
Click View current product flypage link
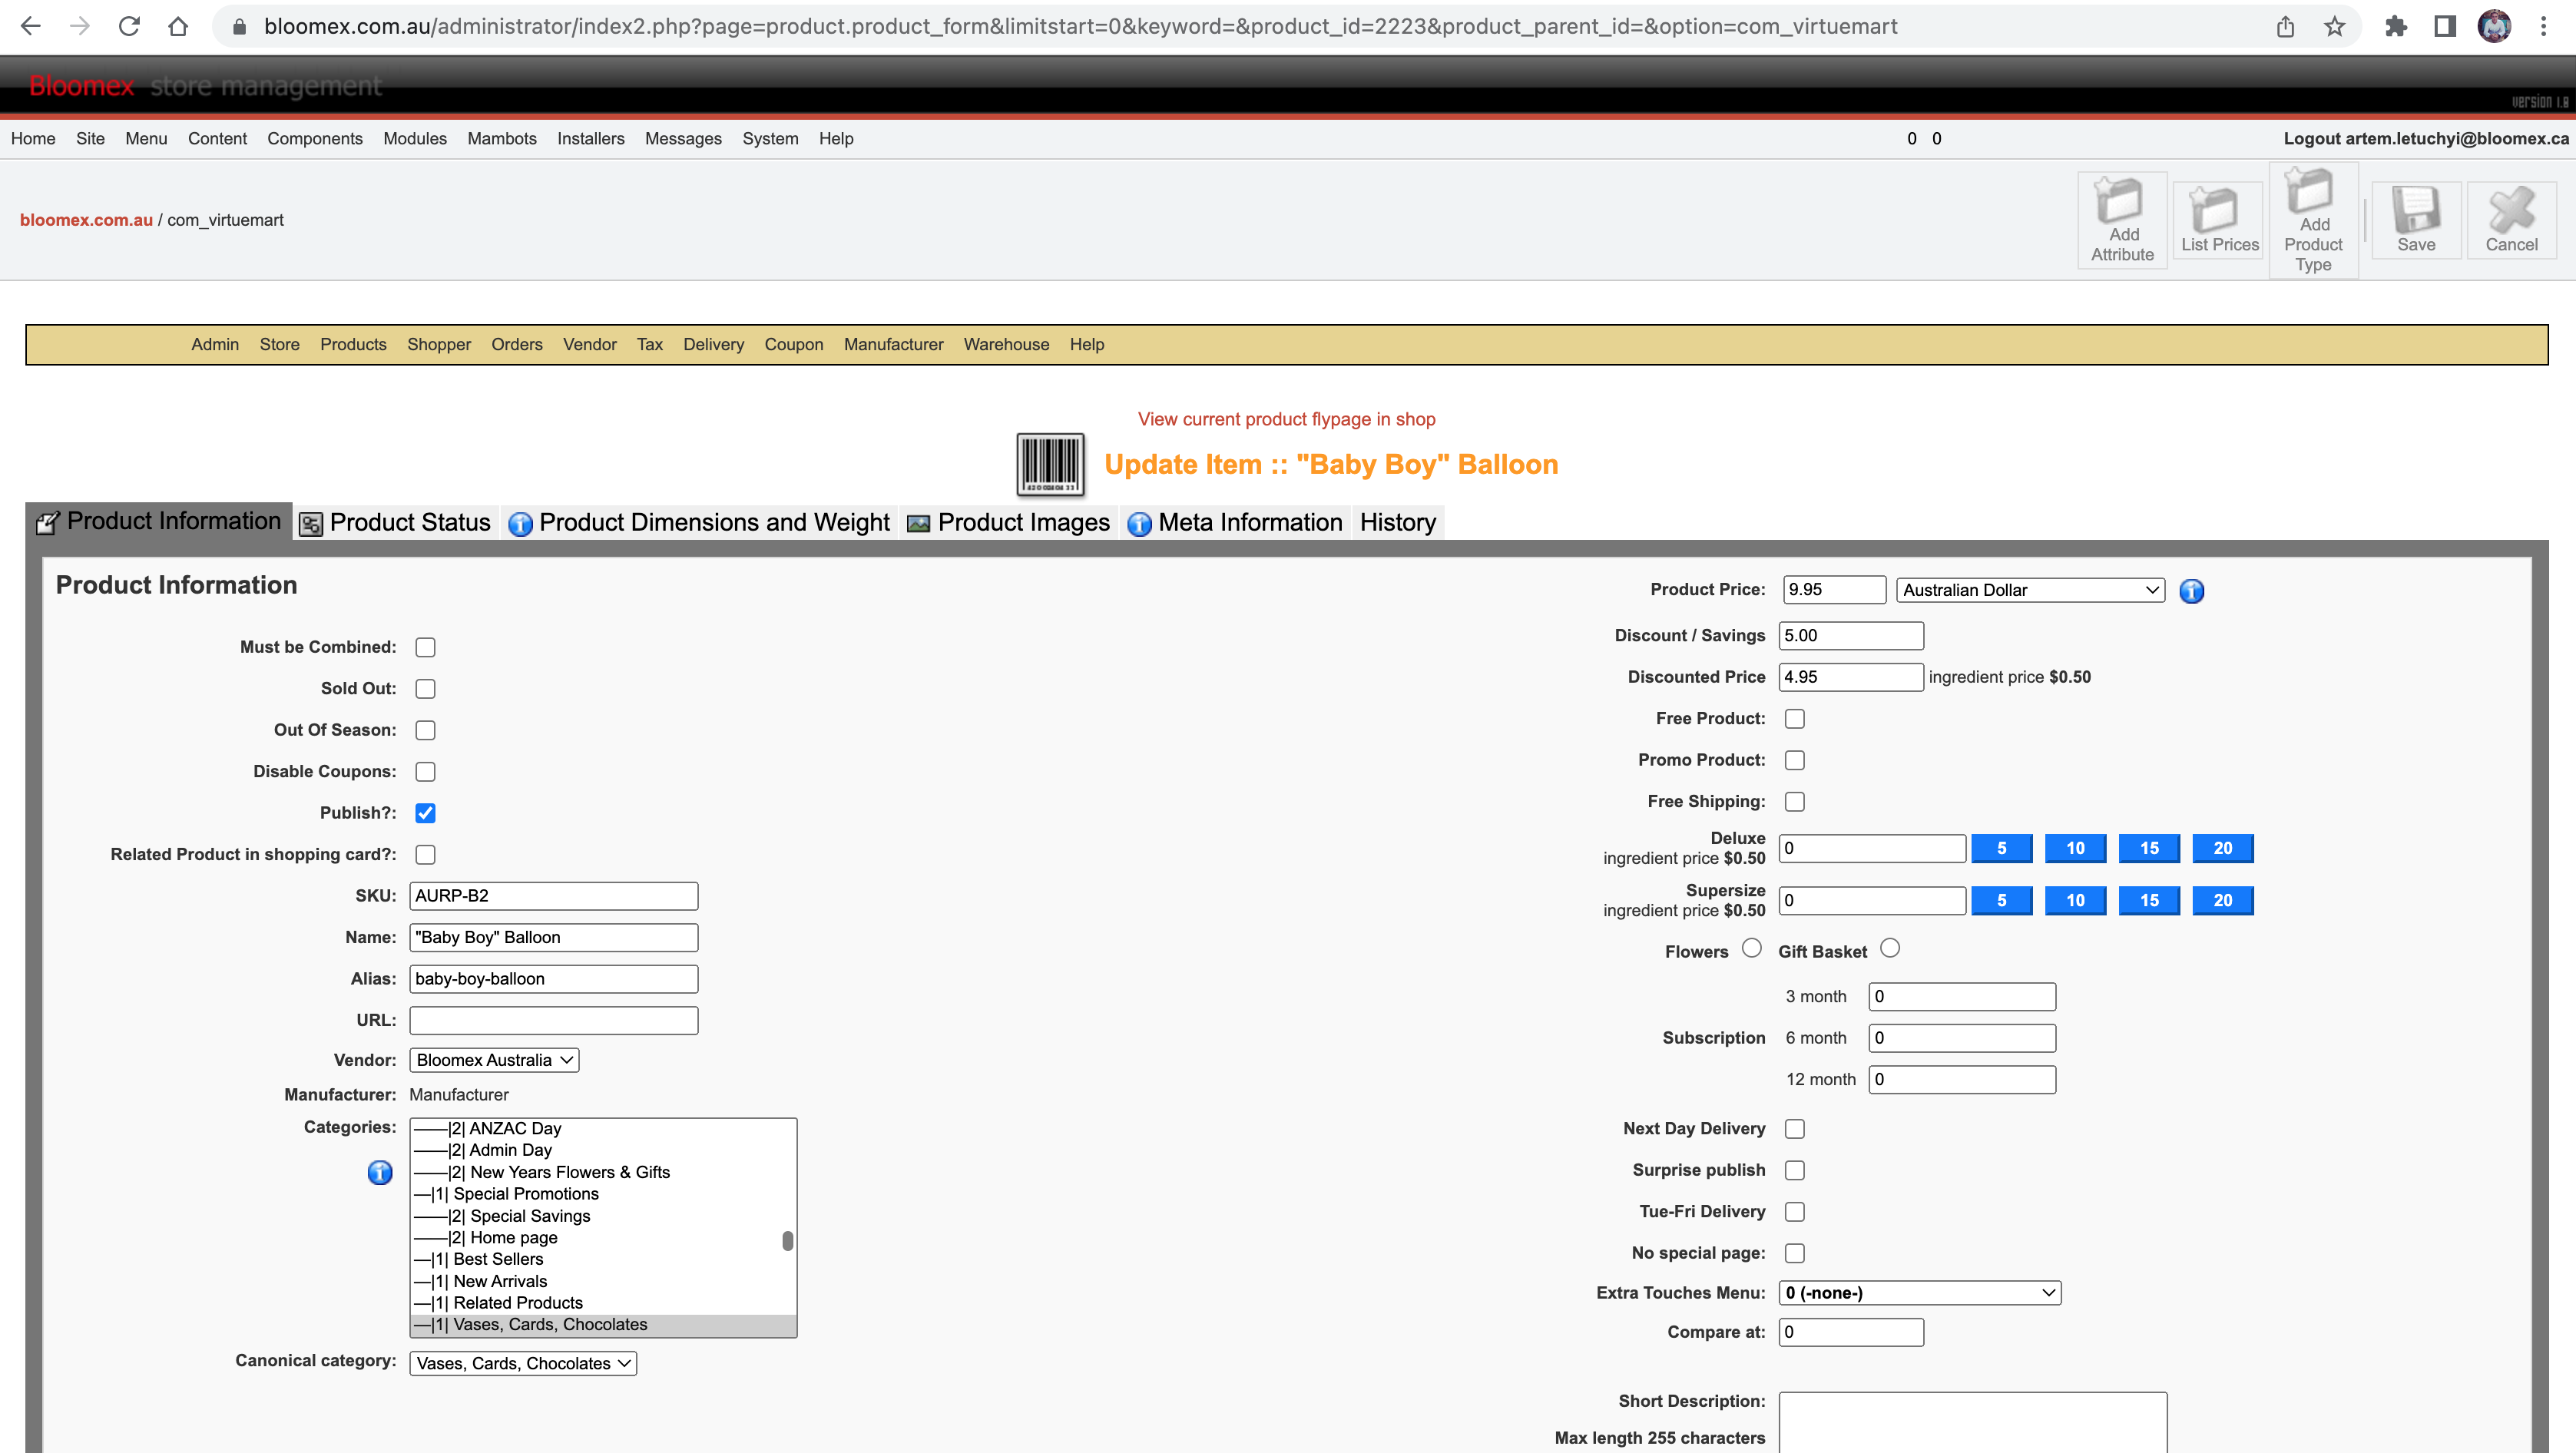click(x=1287, y=419)
